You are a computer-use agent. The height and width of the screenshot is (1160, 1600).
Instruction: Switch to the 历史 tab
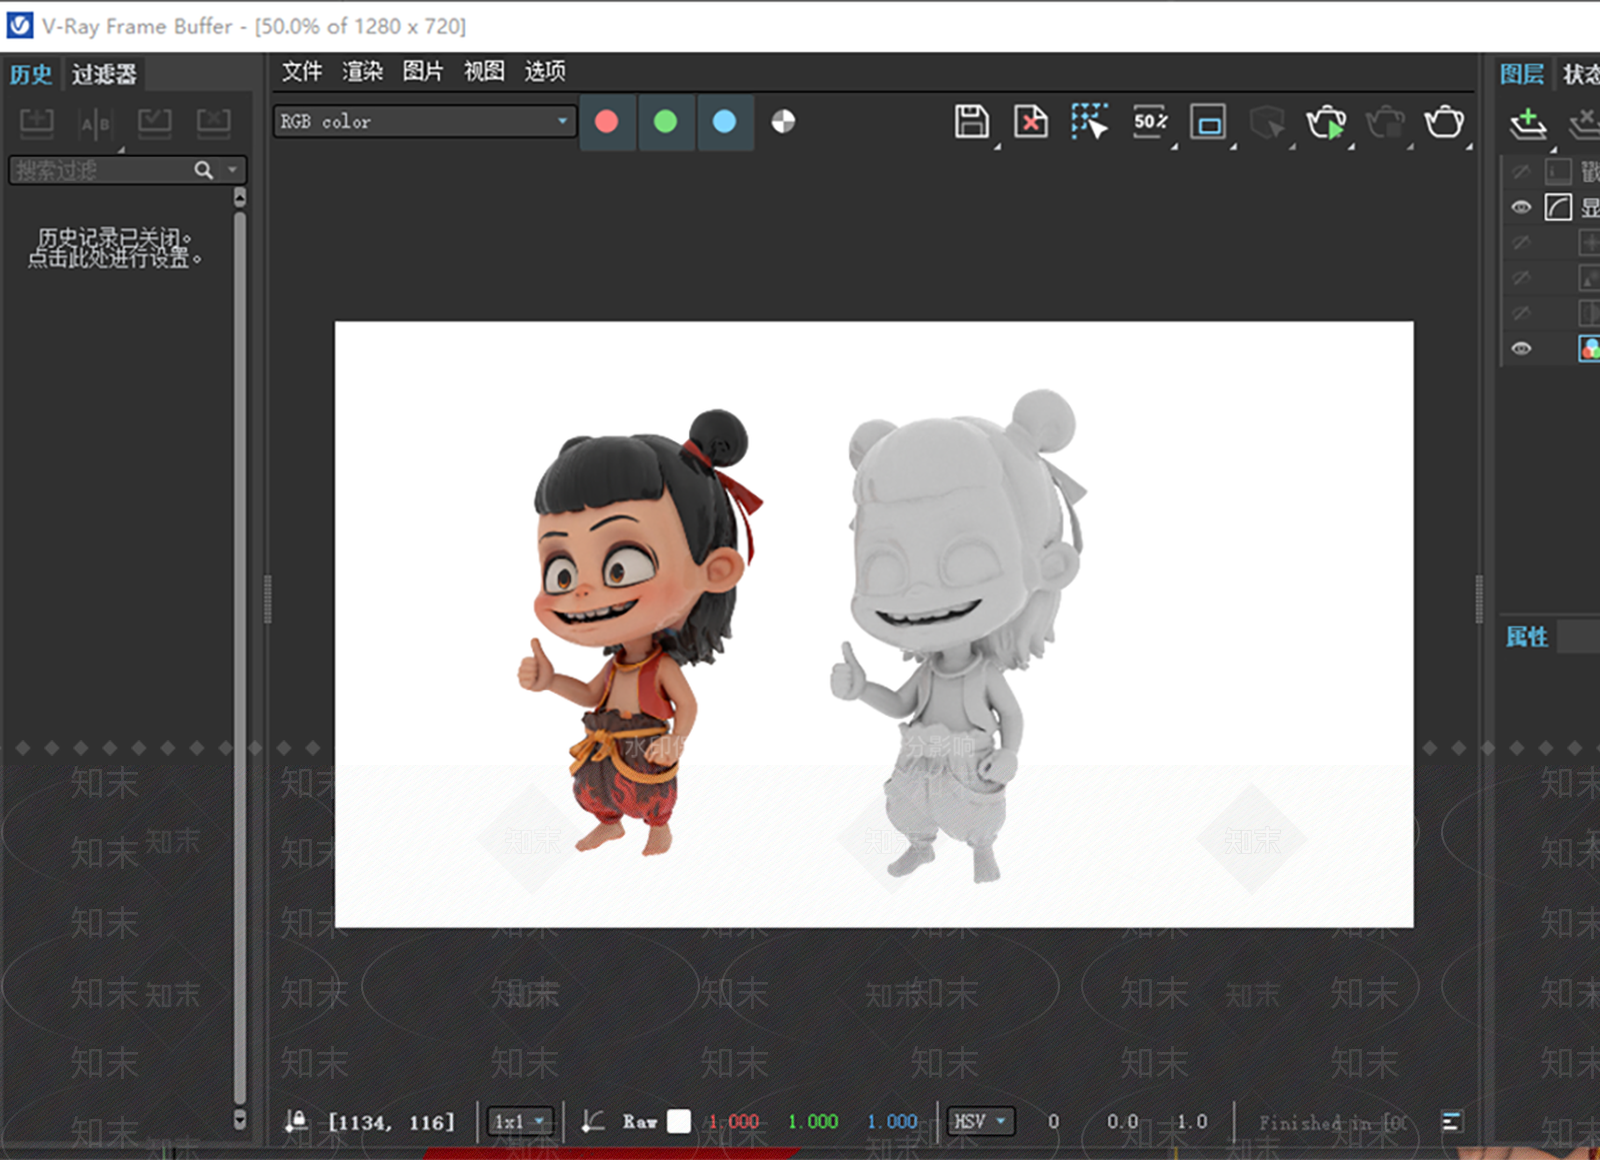click(x=31, y=74)
